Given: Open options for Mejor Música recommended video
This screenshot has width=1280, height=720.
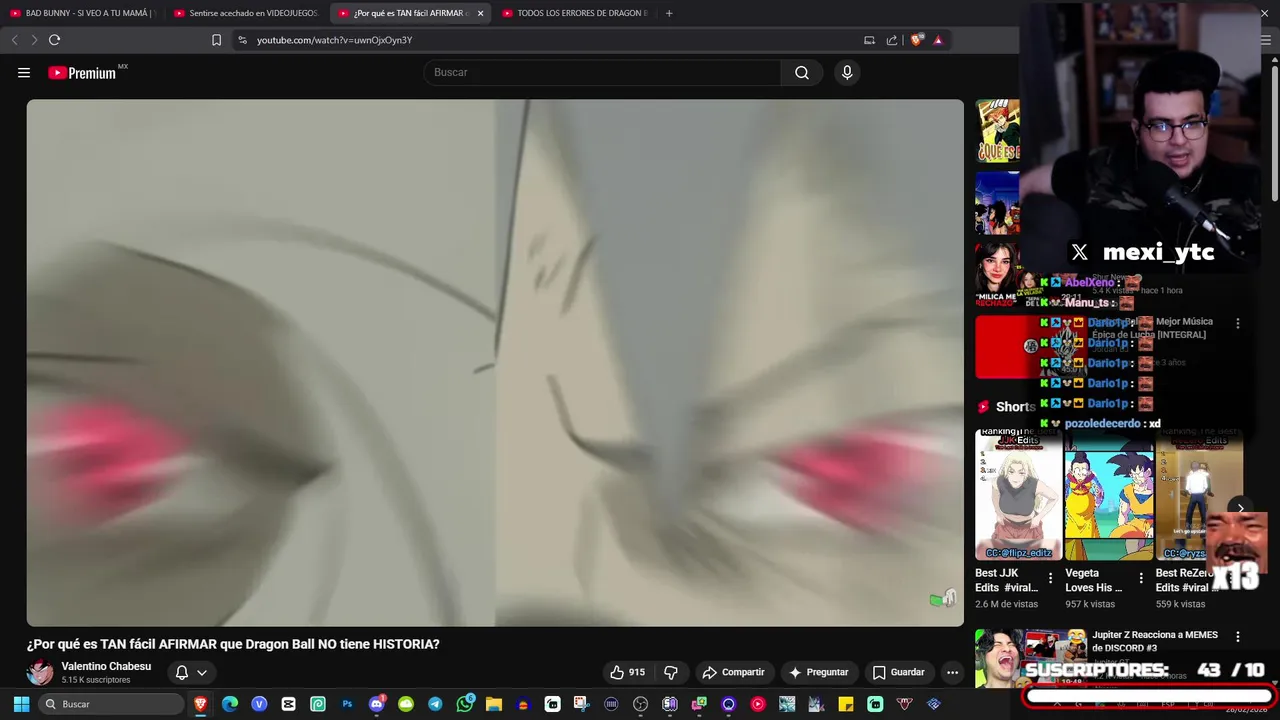Looking at the screenshot, I should pos(1238,324).
